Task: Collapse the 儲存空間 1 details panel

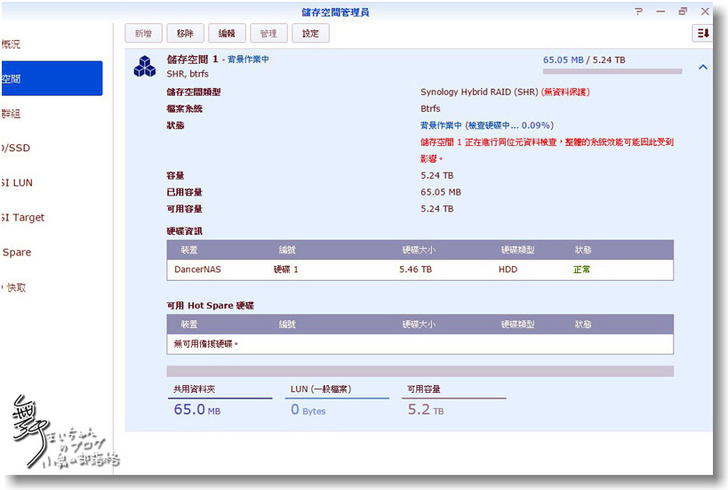Action: coord(702,67)
